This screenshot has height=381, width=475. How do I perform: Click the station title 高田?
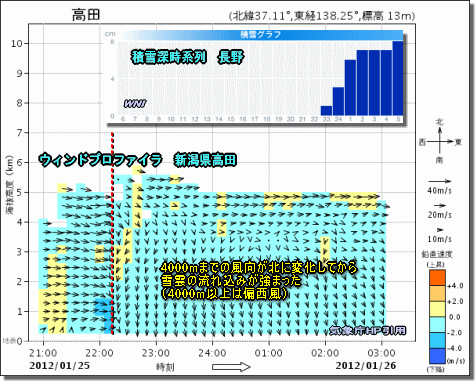86,15
